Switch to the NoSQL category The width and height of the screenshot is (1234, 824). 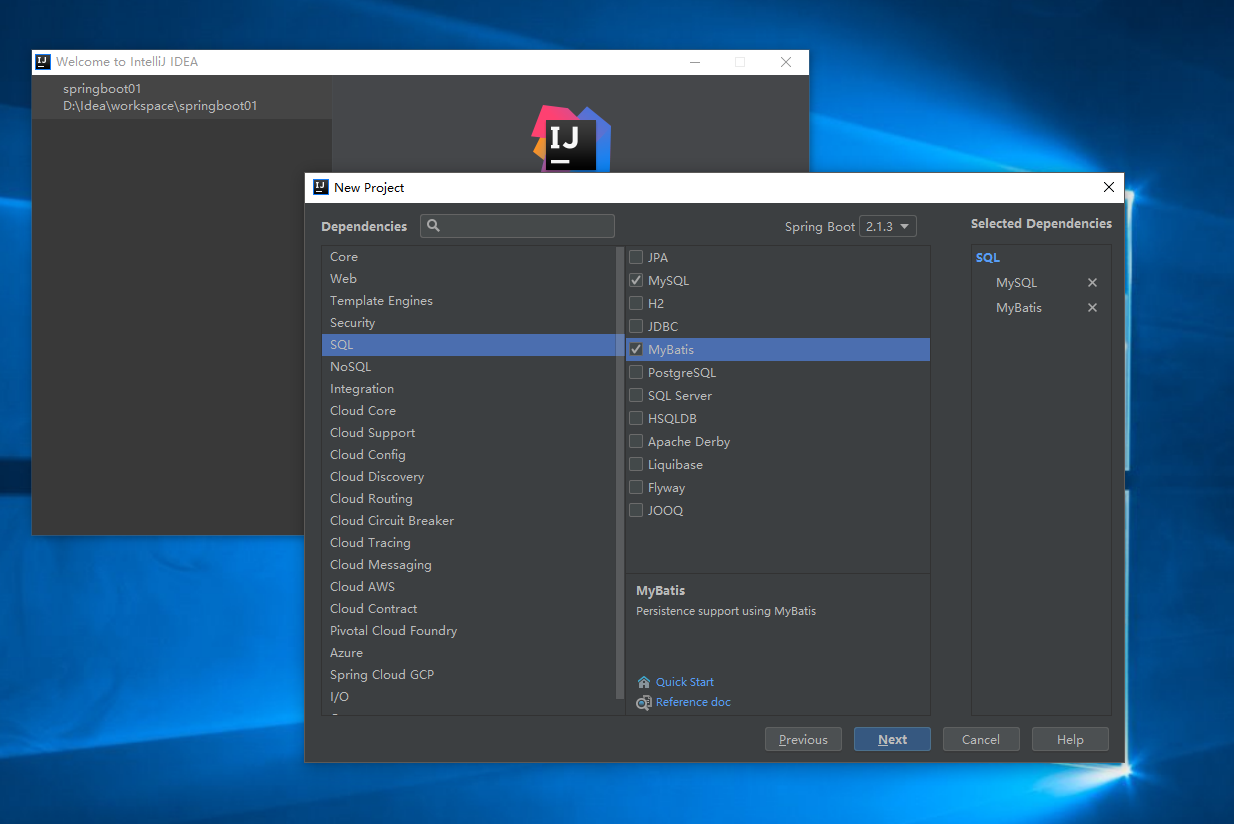click(468, 367)
